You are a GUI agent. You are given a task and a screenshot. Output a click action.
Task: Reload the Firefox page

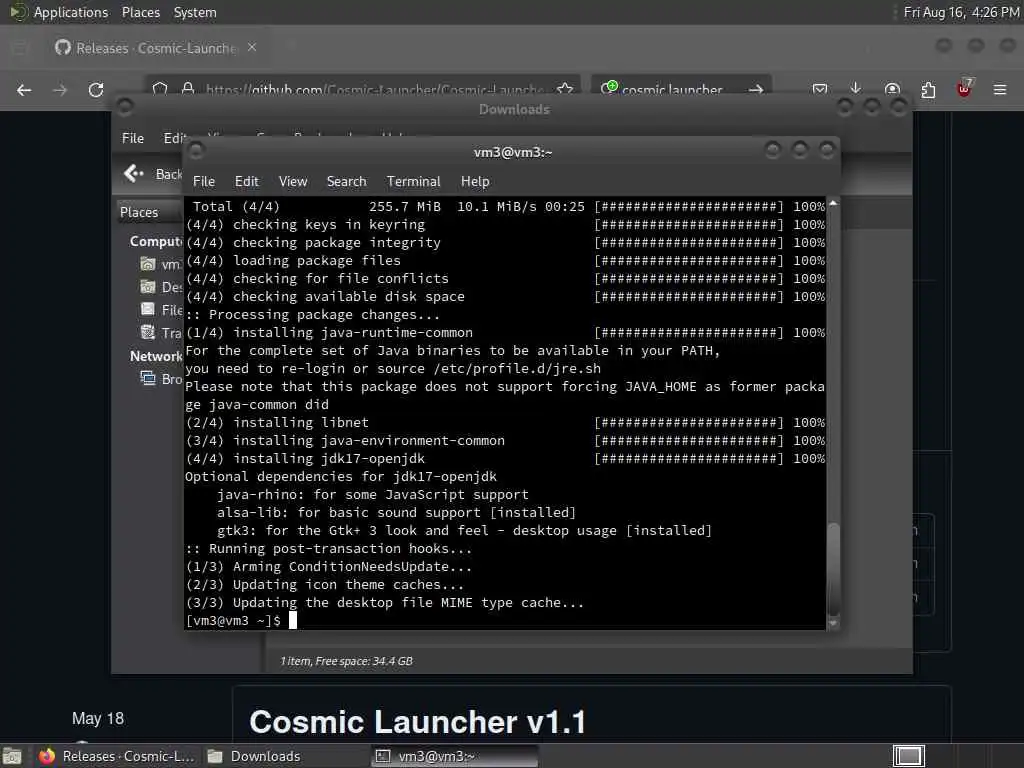click(96, 90)
